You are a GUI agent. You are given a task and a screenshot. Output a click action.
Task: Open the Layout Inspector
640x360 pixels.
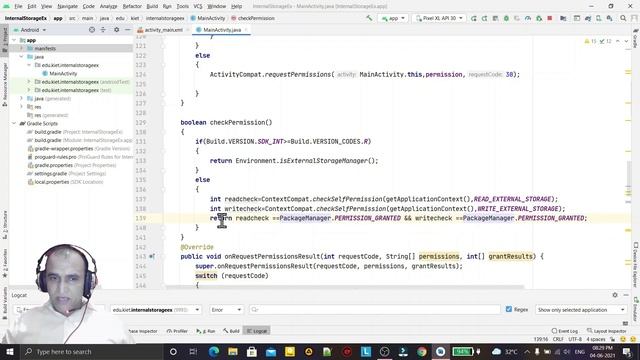[607, 331]
